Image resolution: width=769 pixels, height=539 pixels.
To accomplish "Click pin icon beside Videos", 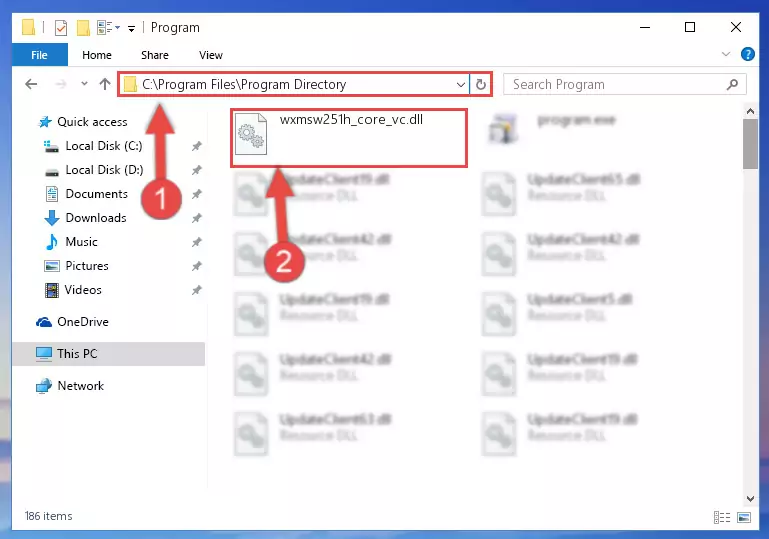I will 197,290.
